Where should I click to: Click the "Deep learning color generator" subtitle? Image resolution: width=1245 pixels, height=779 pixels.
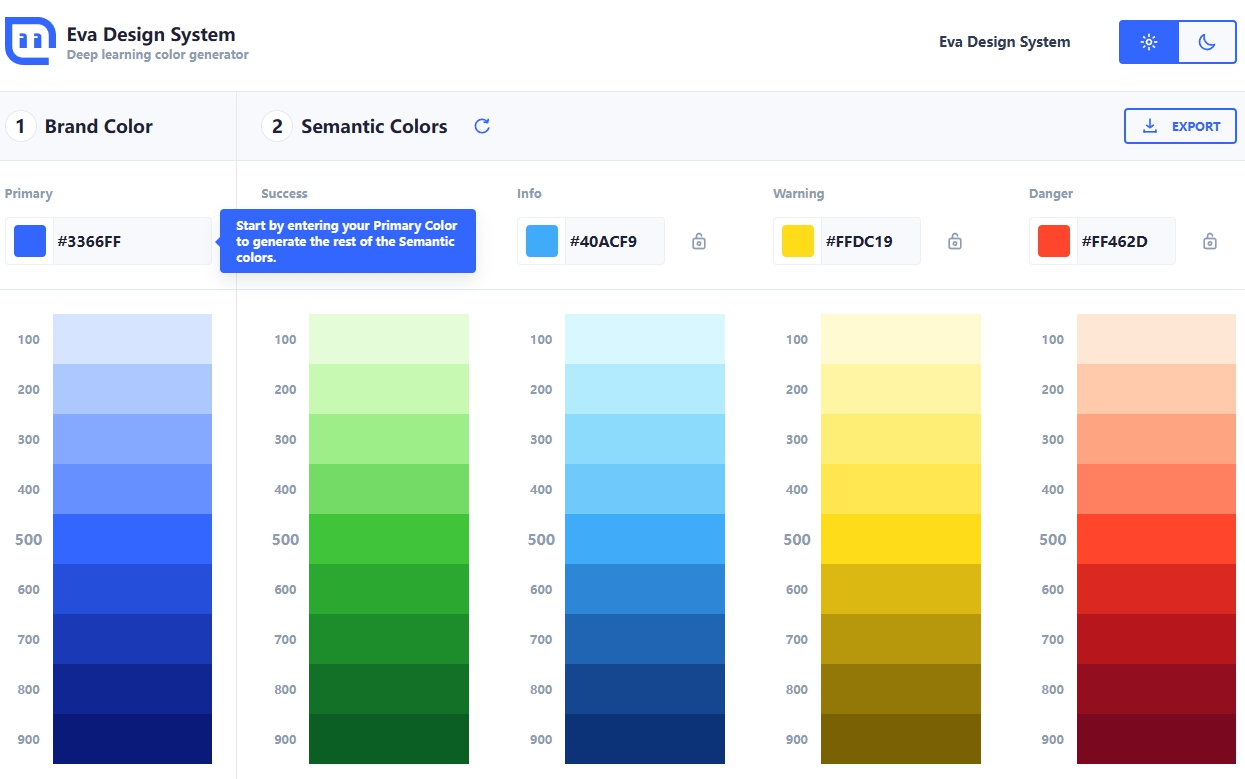[x=158, y=55]
